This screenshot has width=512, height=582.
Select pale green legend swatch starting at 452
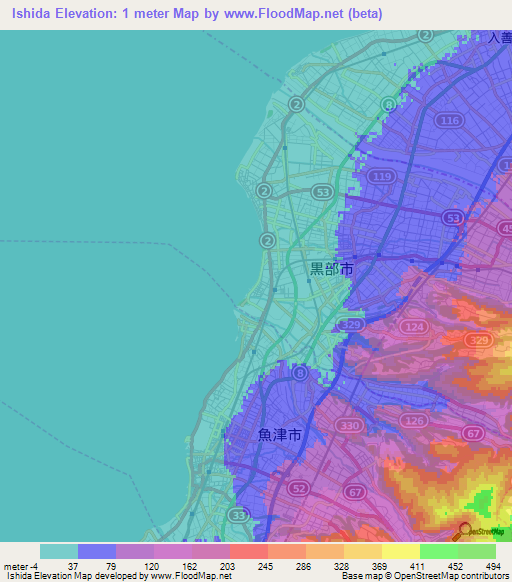[477, 551]
